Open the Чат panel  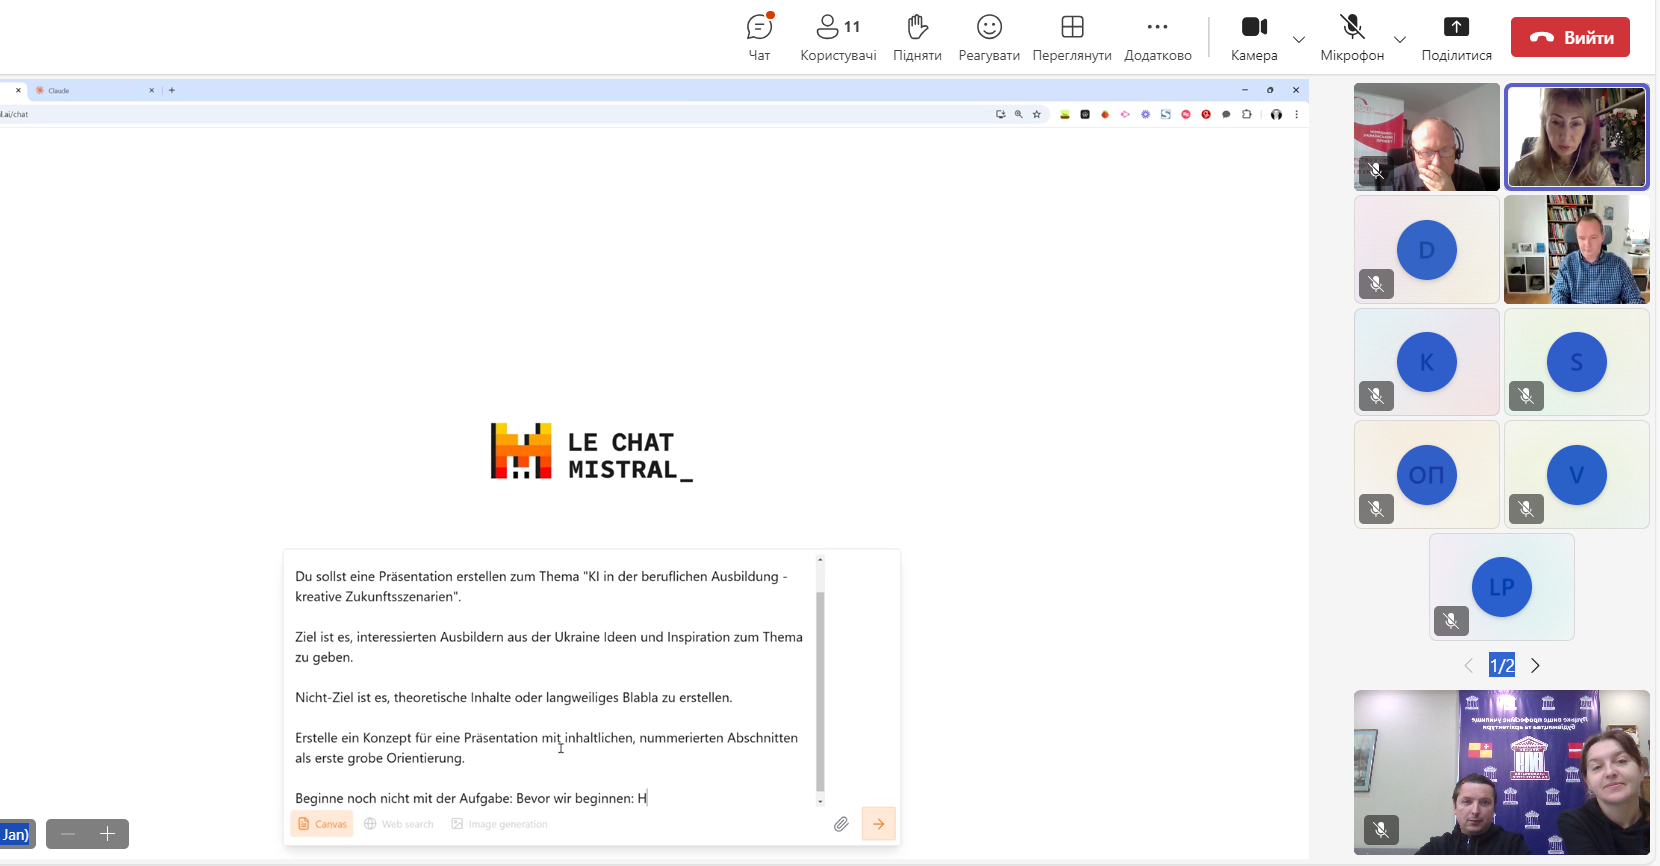[x=759, y=37]
